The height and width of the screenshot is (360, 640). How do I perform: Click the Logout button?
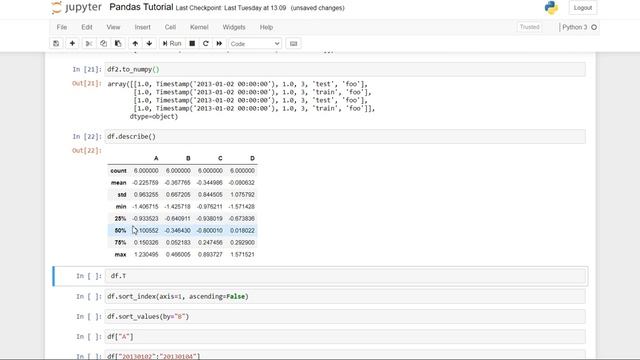582,8
